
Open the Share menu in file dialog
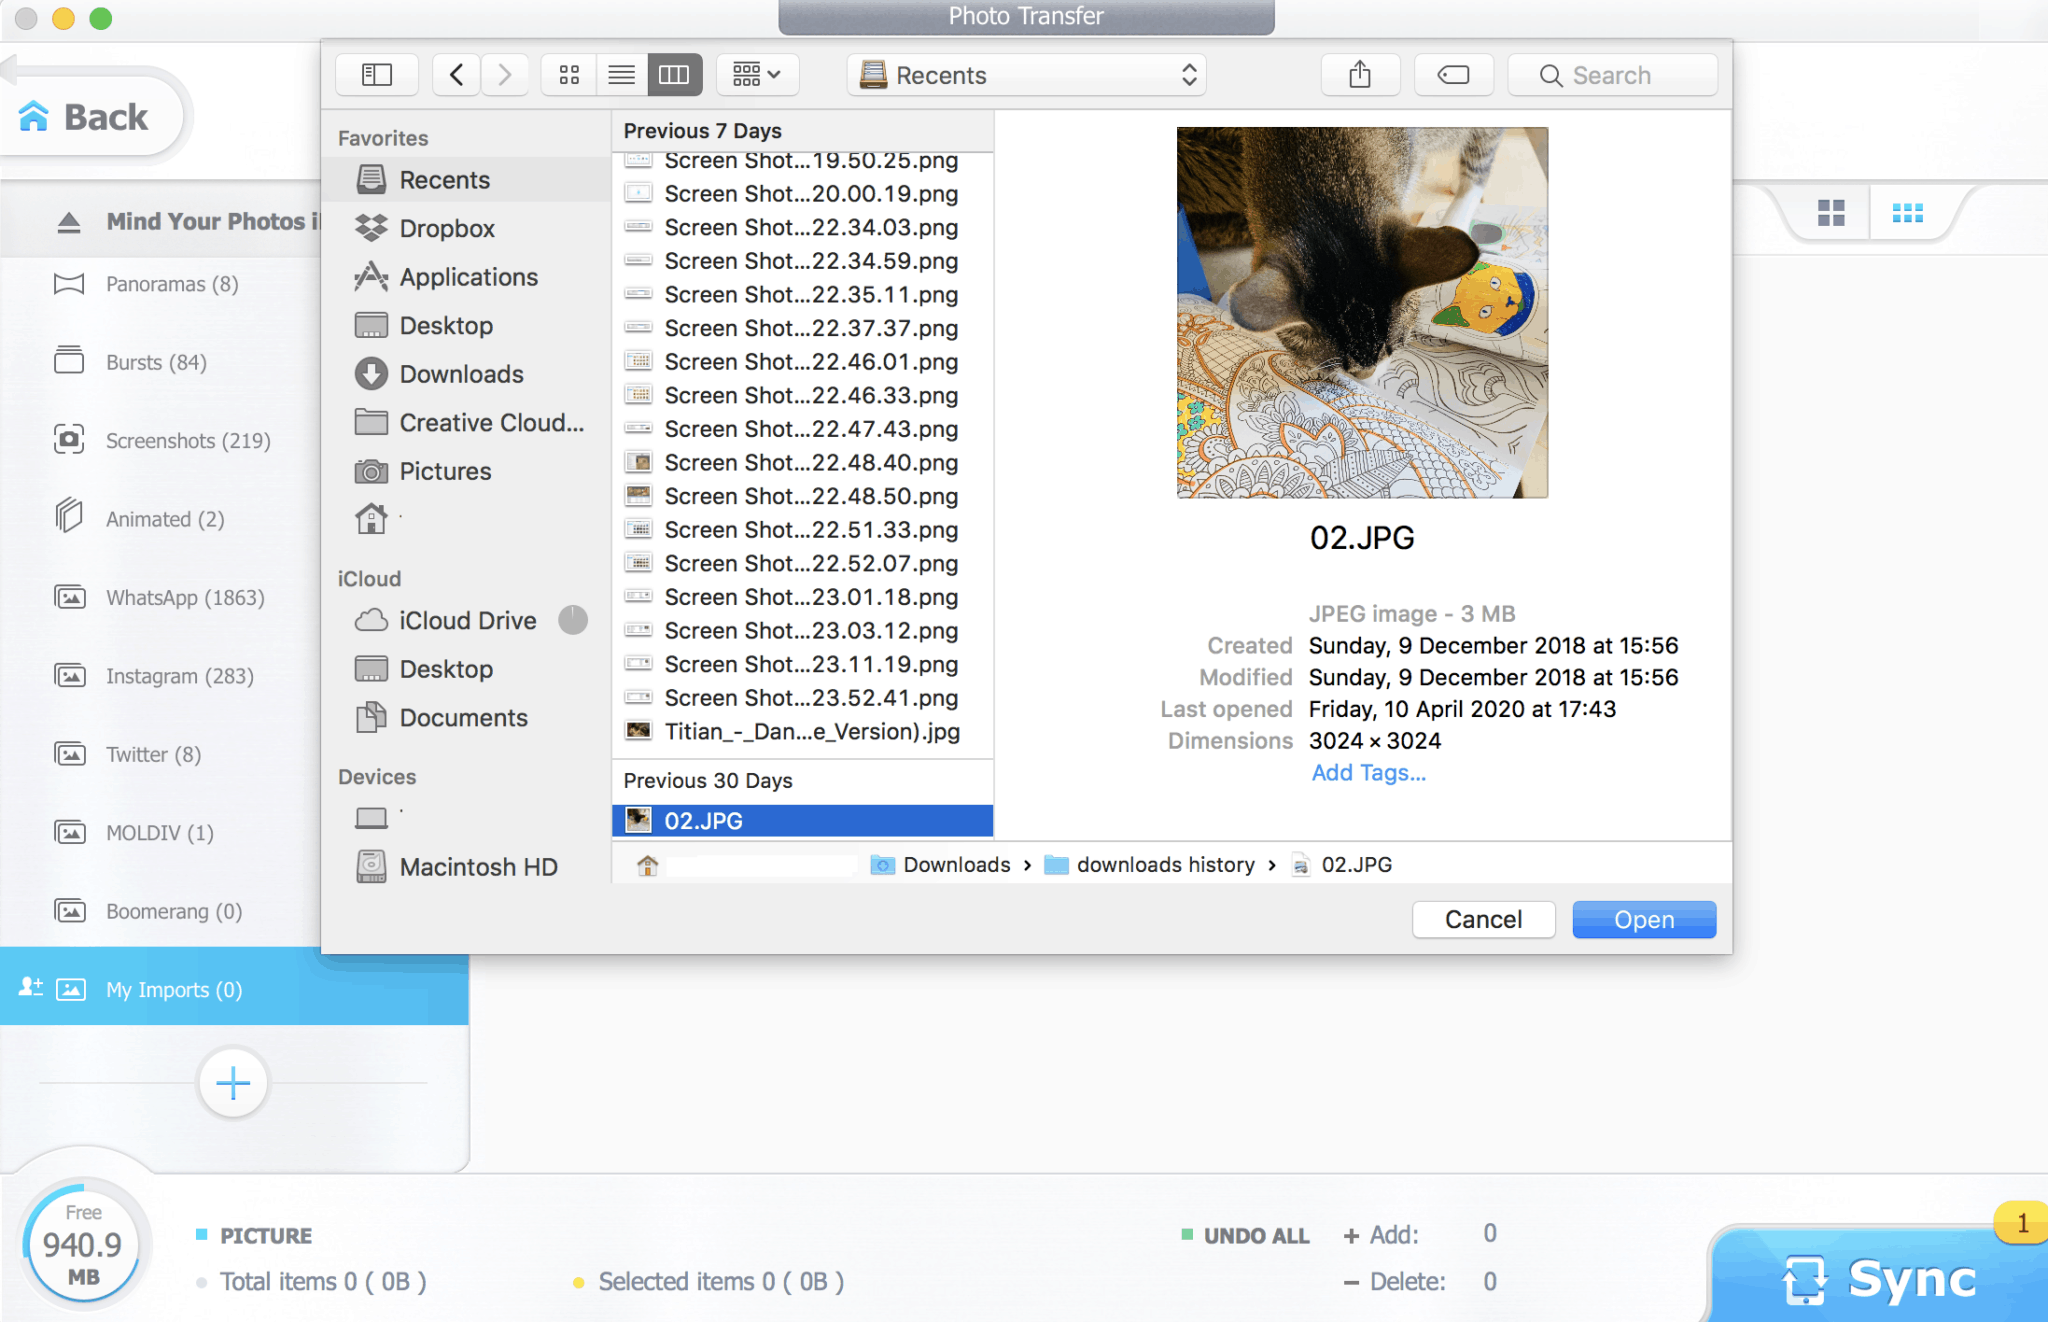1360,74
